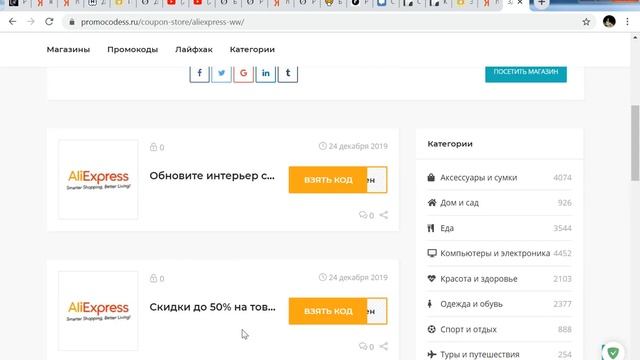Click the house icon beside Дом и сад

click(431, 202)
